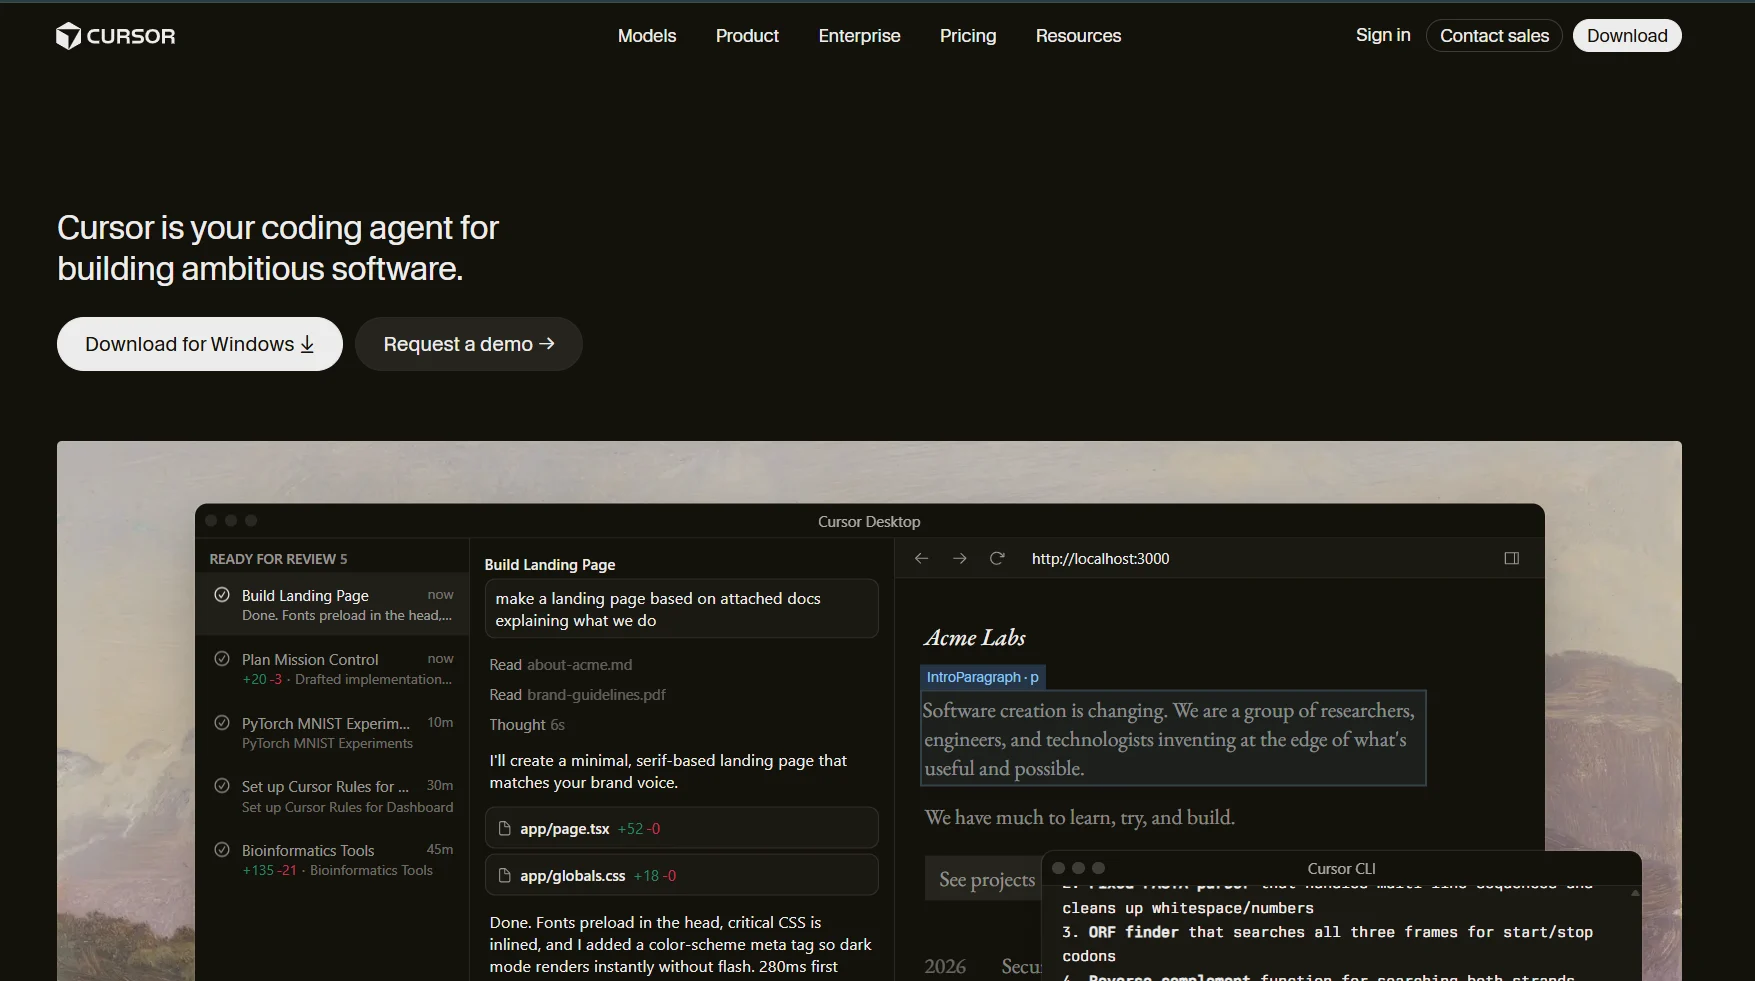Click the Cursor CLI scrollbar up arrow
The width and height of the screenshot is (1755, 981).
click(x=1635, y=892)
